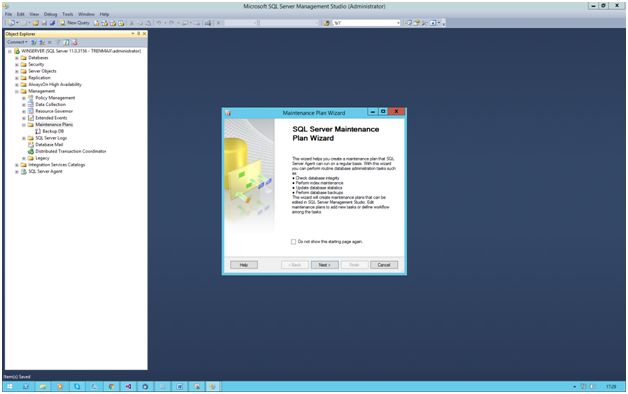
Task: Click the Refresh icon in Object Explorer toolbar
Action: coord(66,42)
